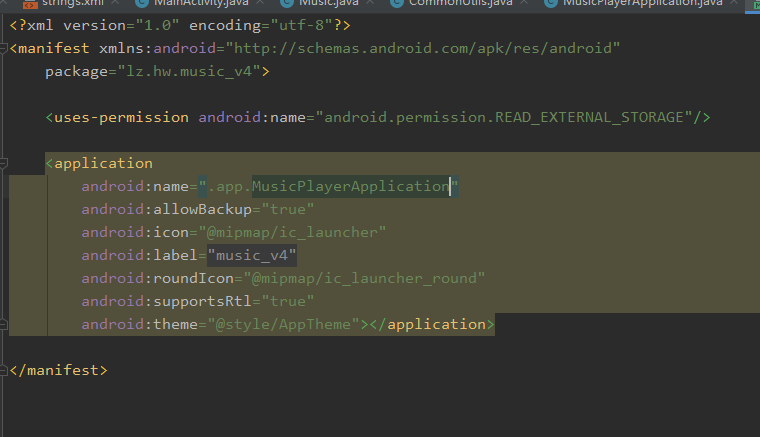Select the MusicPlayerApplication.java tab

[x=642, y=3]
